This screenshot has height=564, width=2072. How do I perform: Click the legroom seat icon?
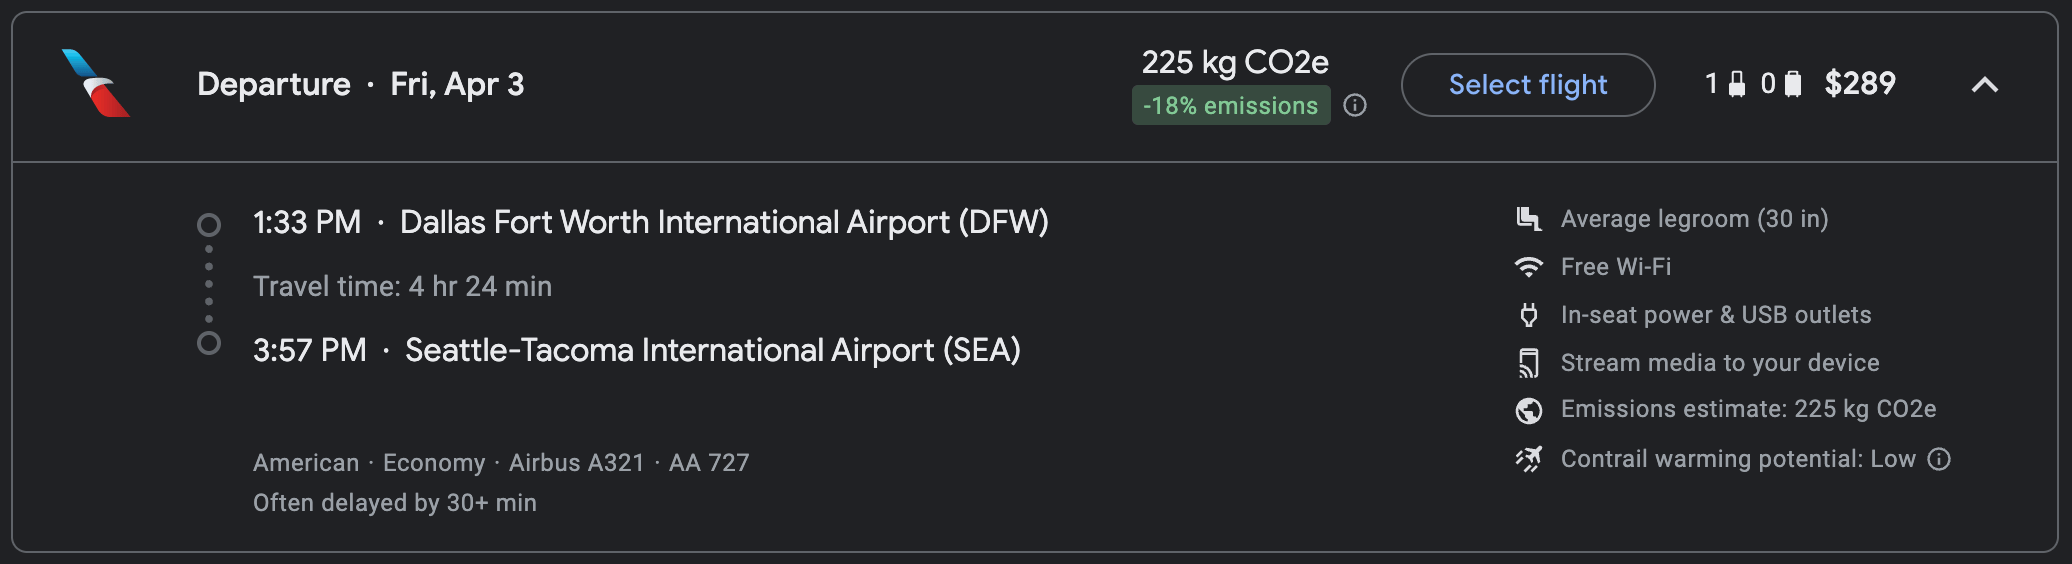(x=1528, y=219)
